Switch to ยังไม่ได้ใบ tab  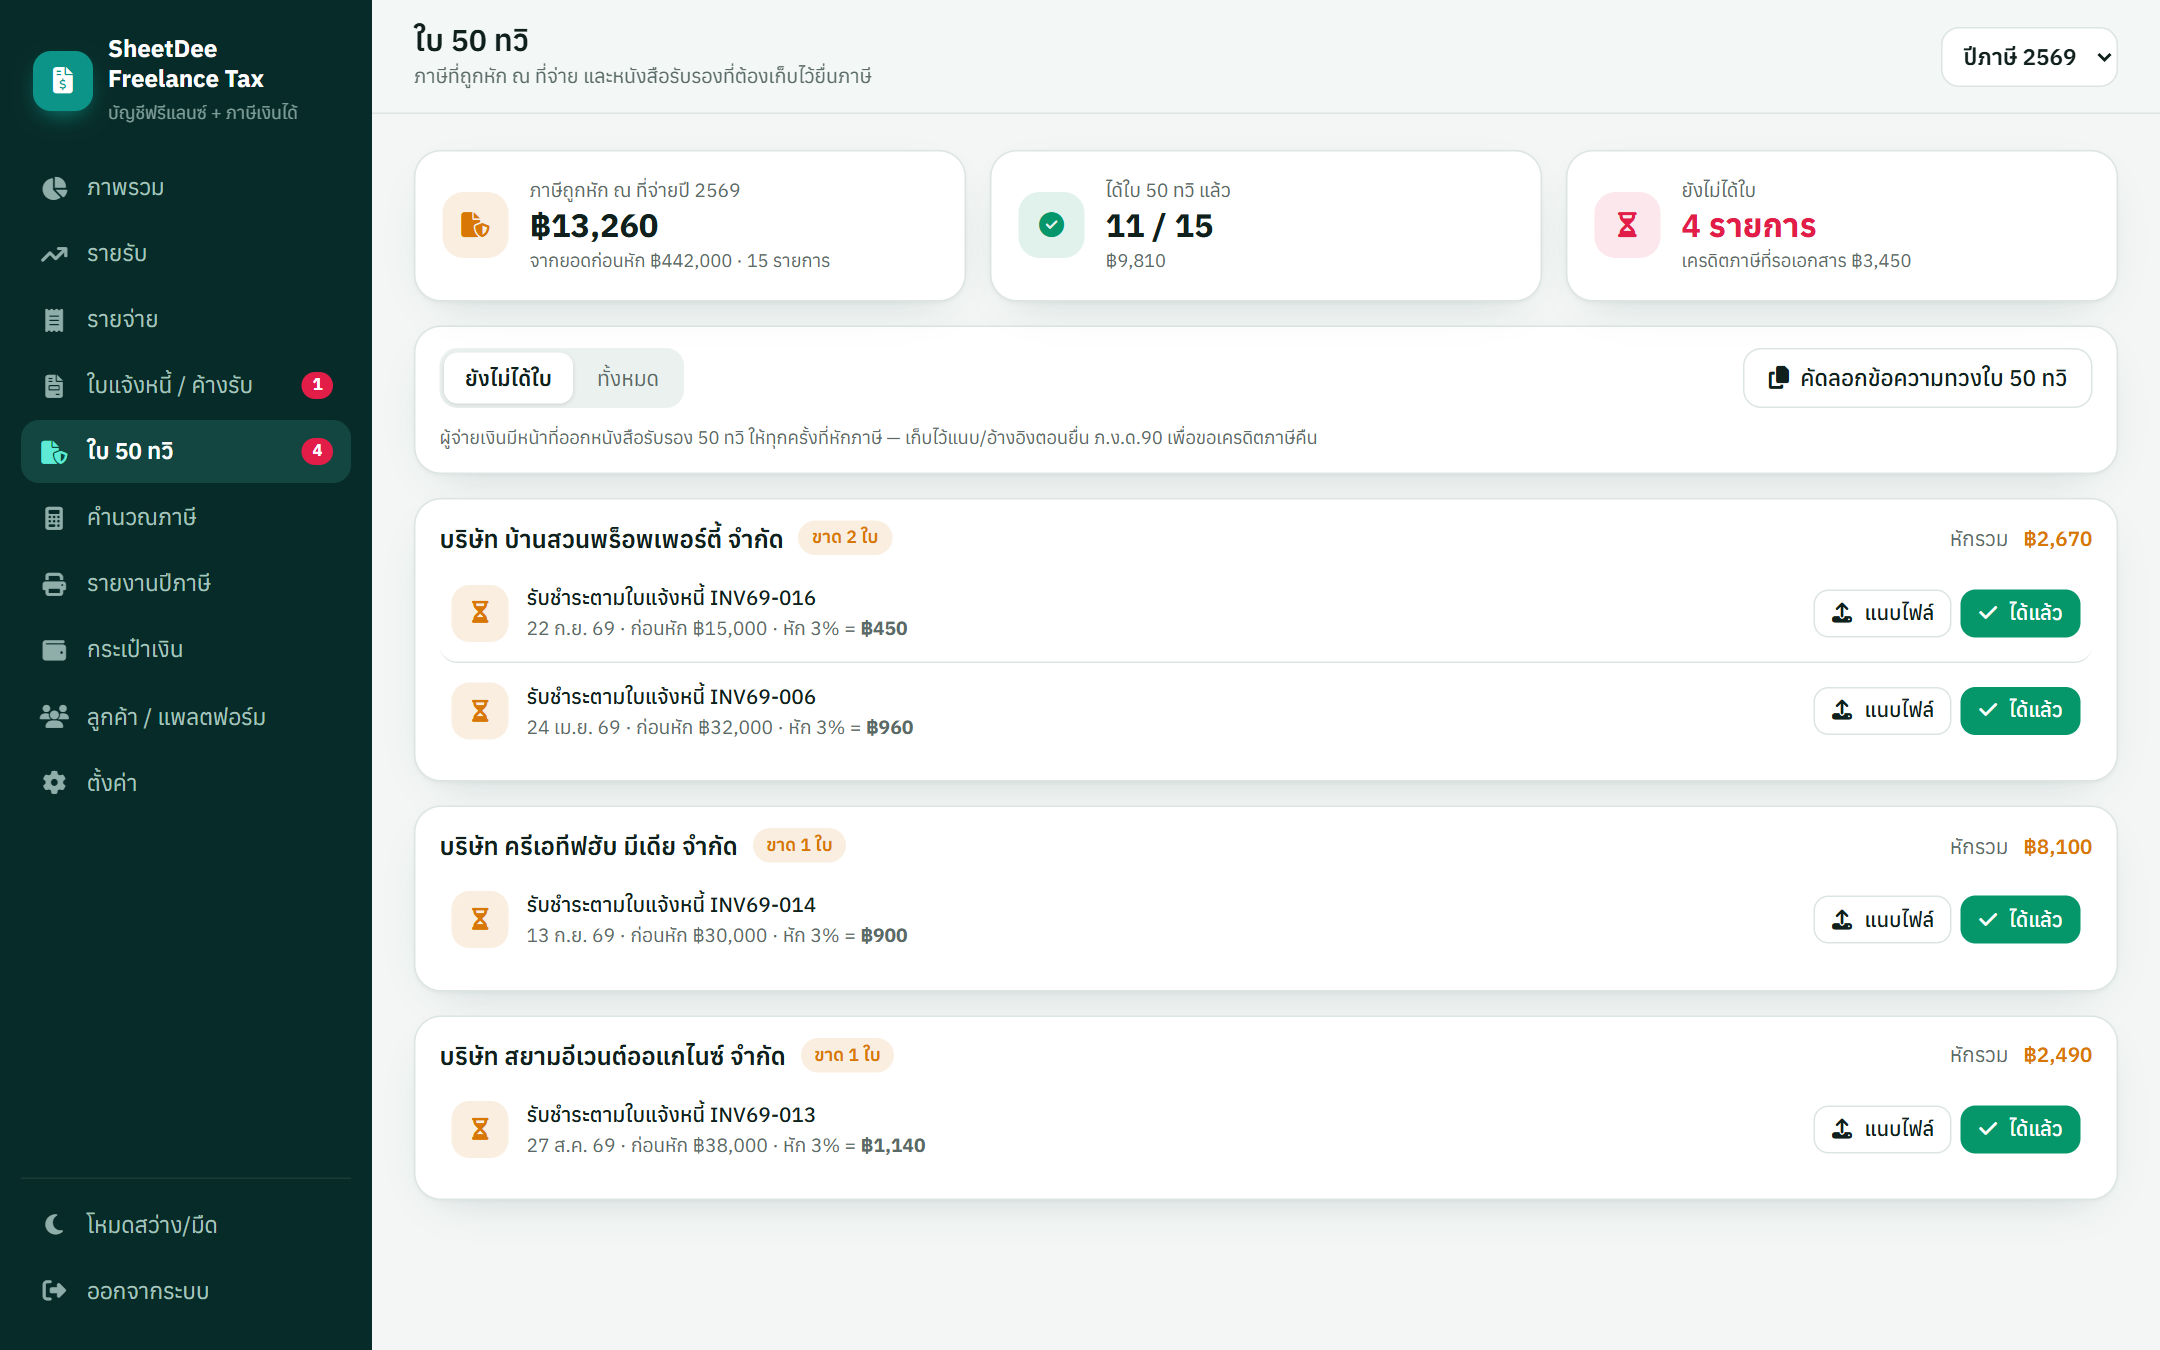tap(508, 378)
